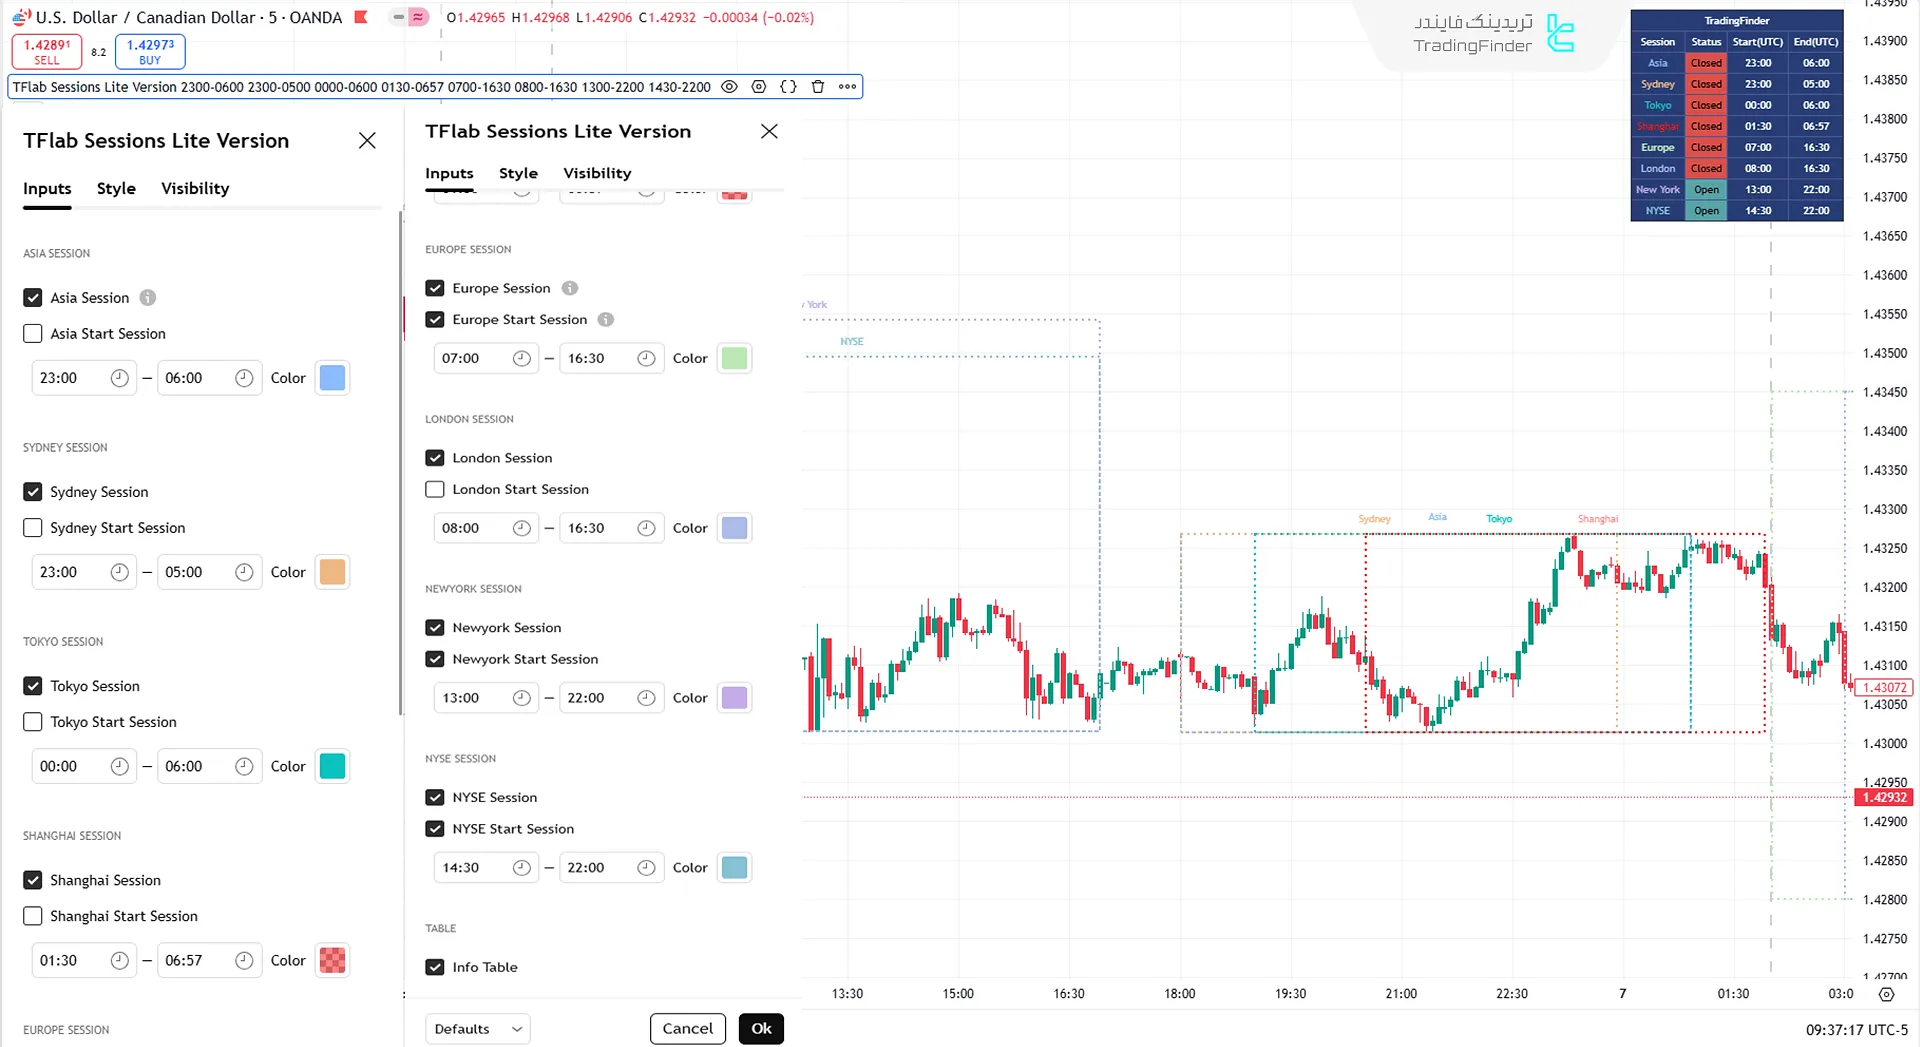Uncheck the London Session checkbox
1920x1047 pixels.
click(x=435, y=458)
